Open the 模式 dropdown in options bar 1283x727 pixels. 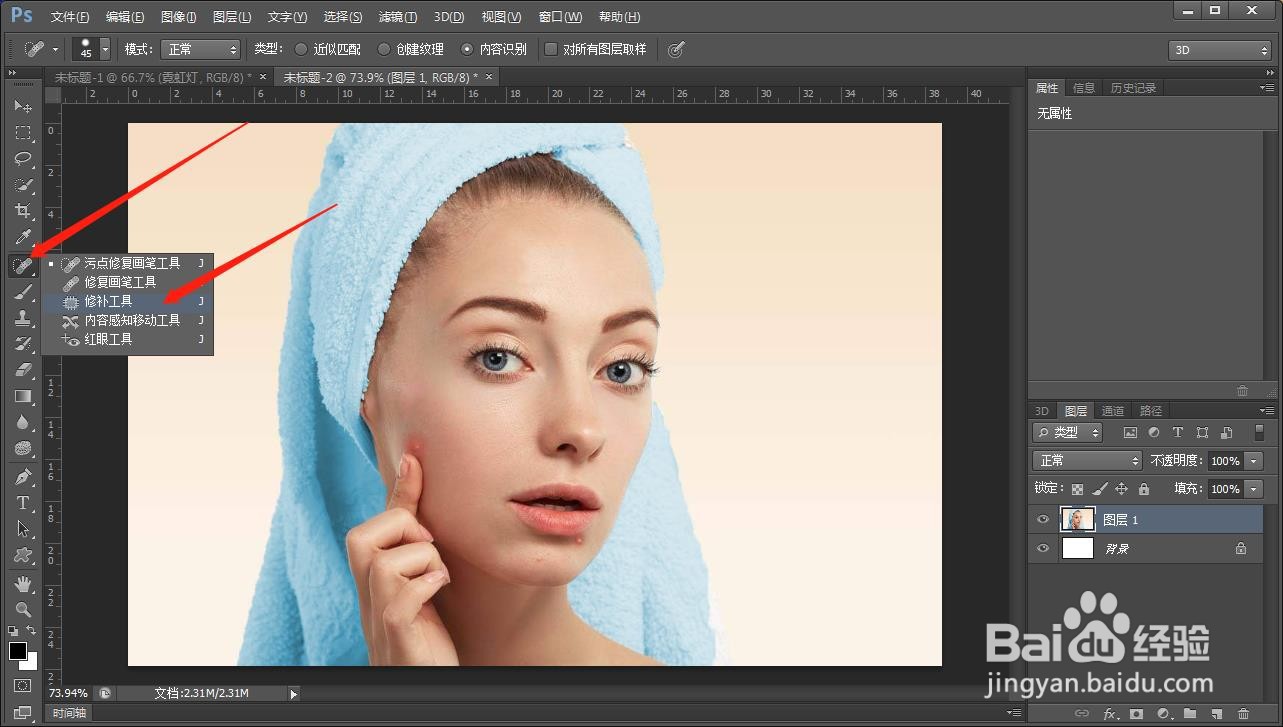(200, 49)
